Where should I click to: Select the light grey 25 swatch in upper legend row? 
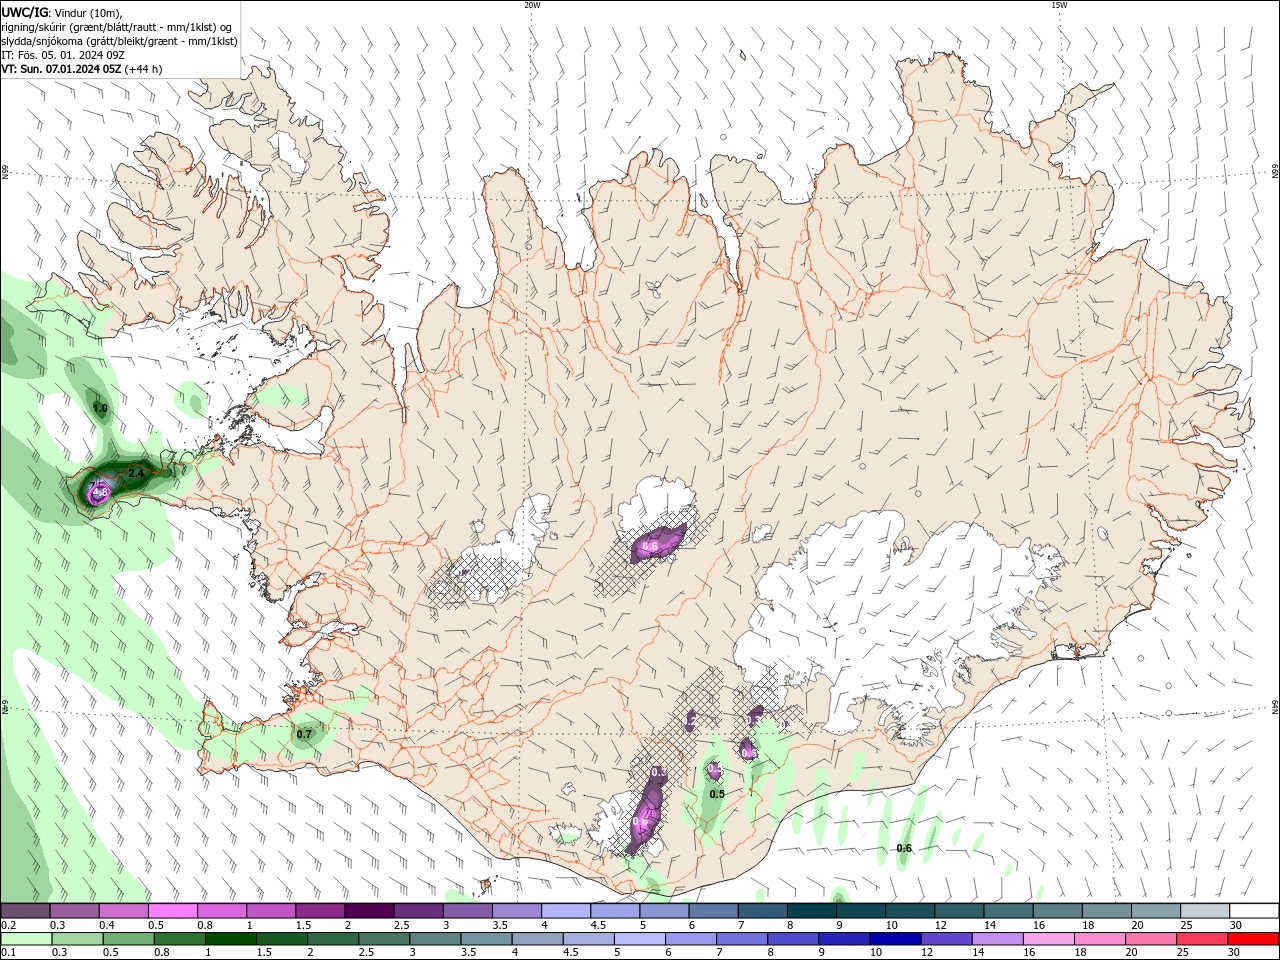(1204, 911)
